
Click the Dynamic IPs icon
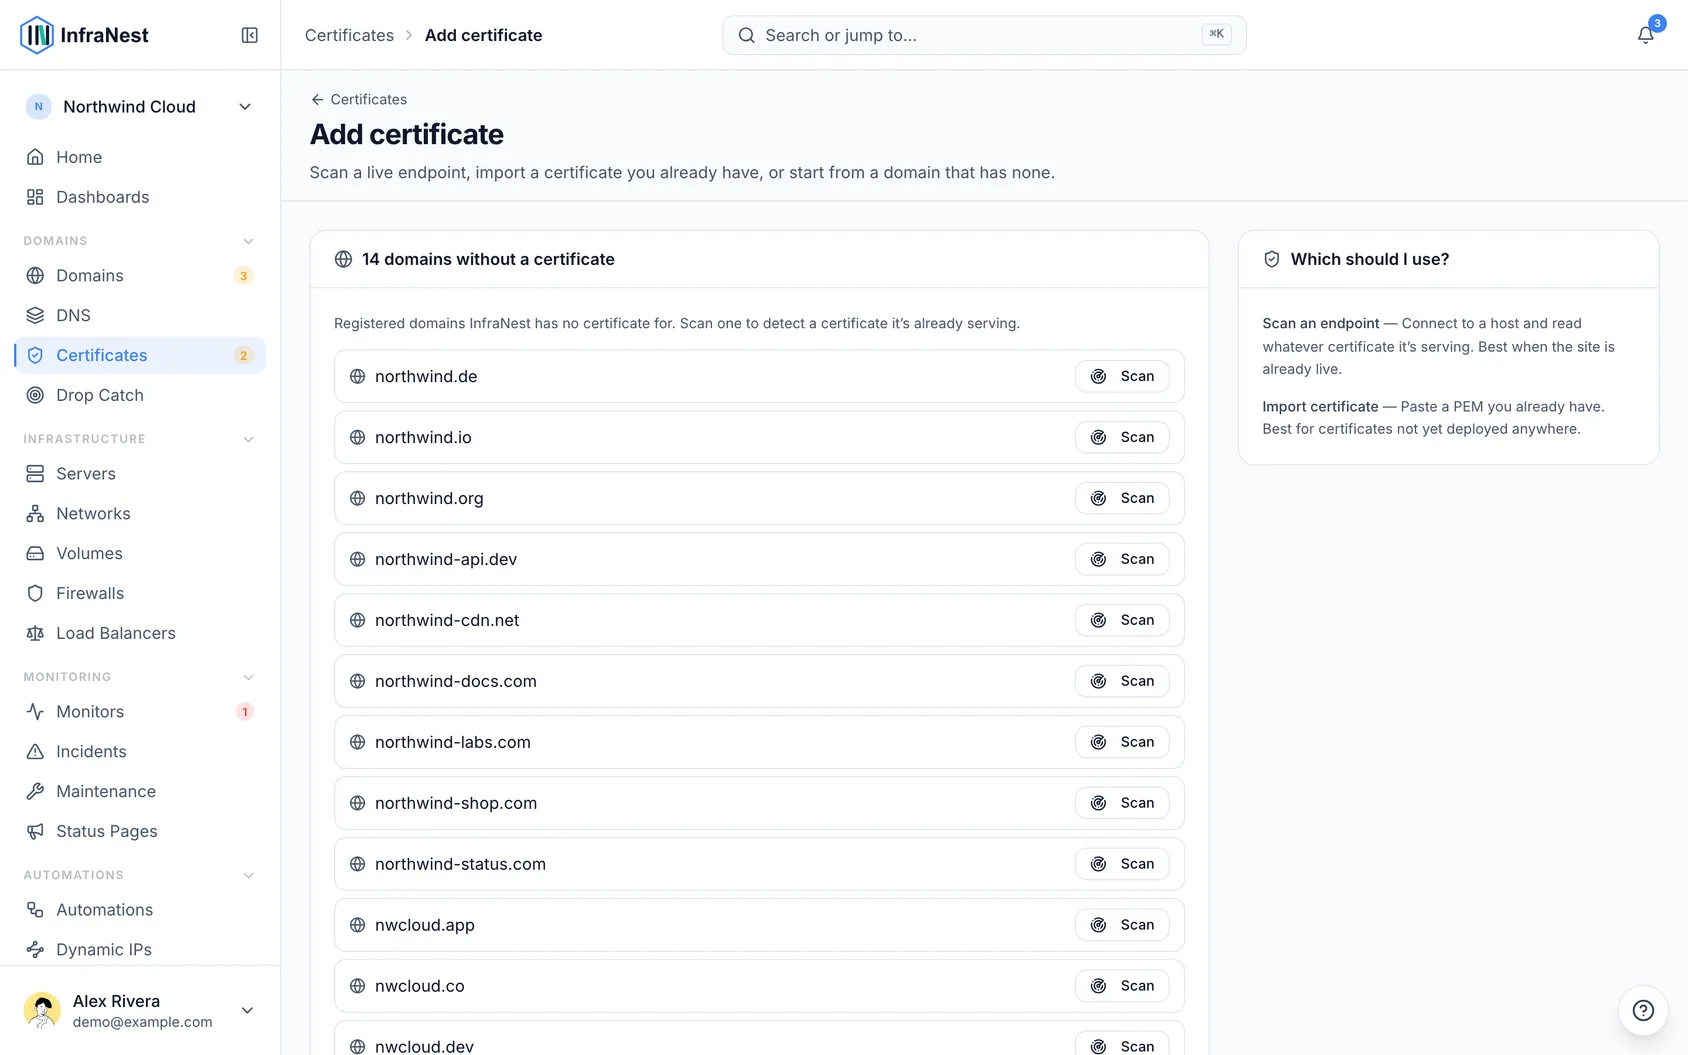[x=35, y=950]
